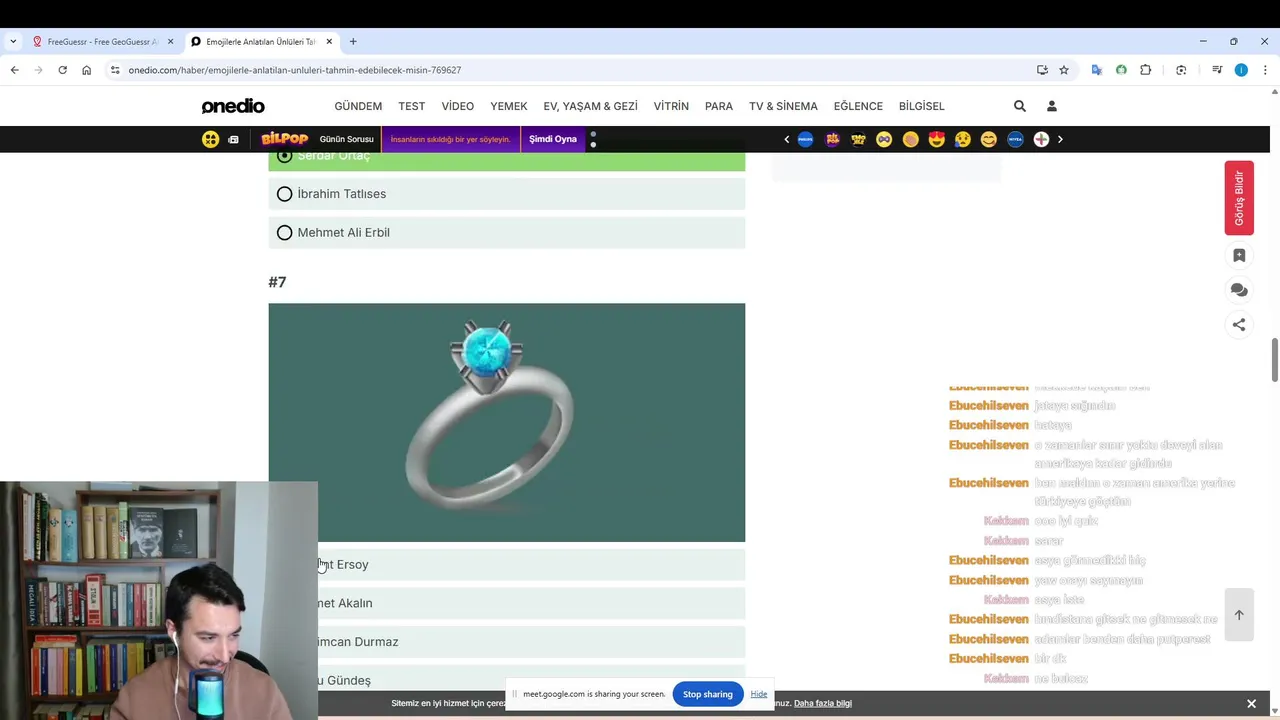Screen dimensions: 1280x720
Task: Install app icon in address bar
Action: point(1042,70)
